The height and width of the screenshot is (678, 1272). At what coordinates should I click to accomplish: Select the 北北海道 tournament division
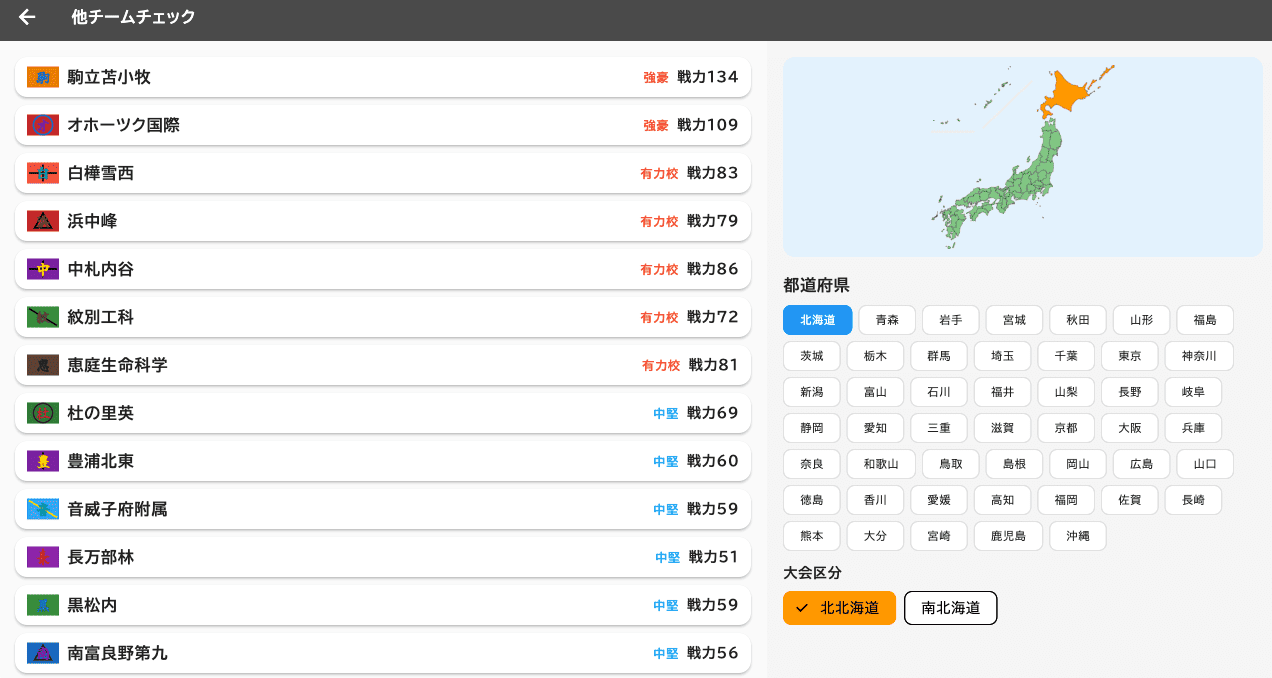point(839,608)
